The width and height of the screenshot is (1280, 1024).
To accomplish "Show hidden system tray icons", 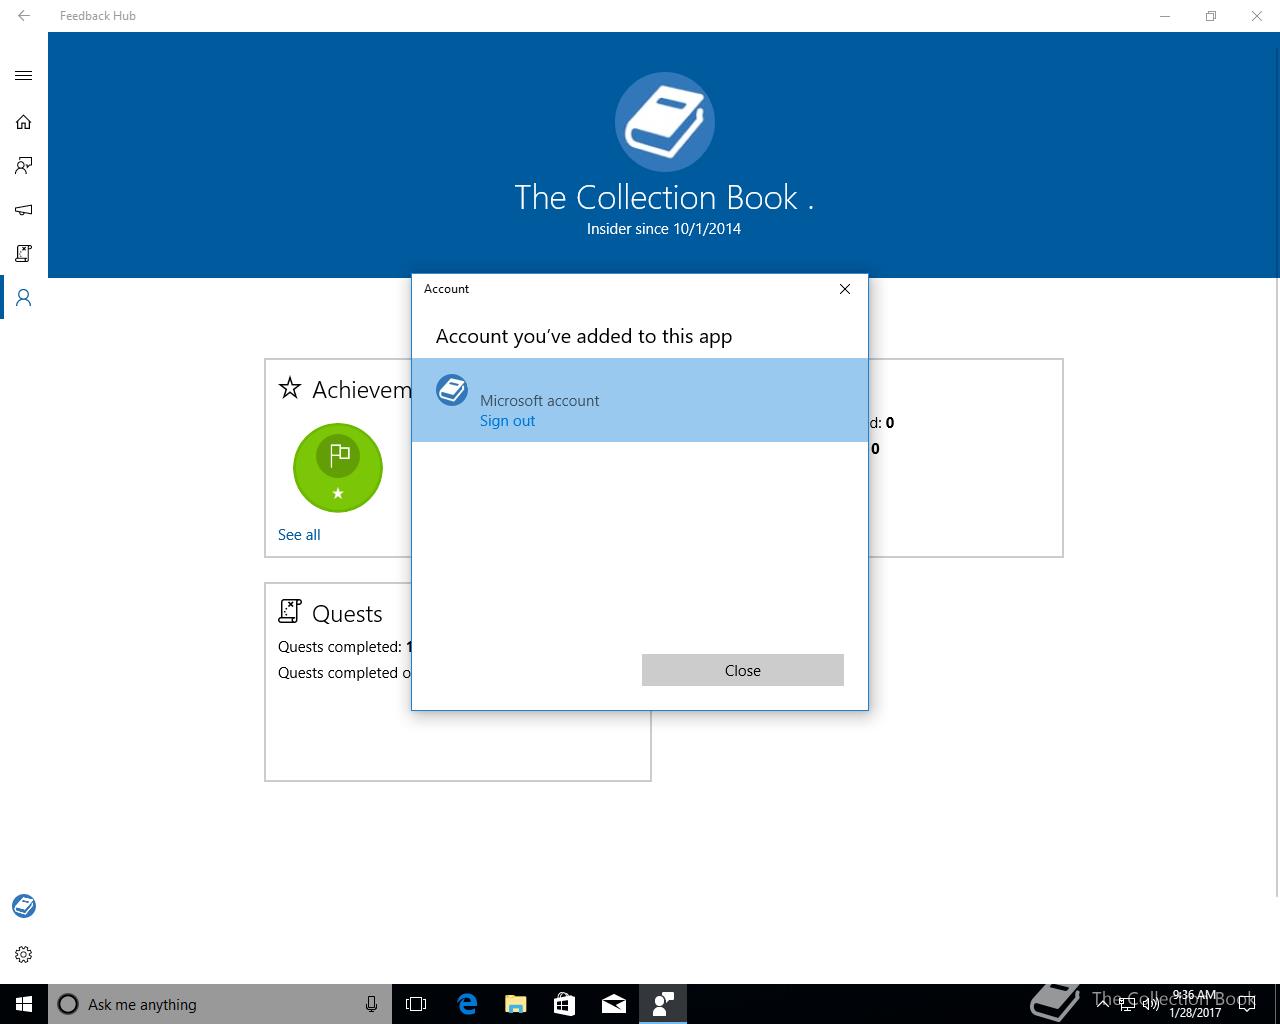I will (x=1104, y=1004).
